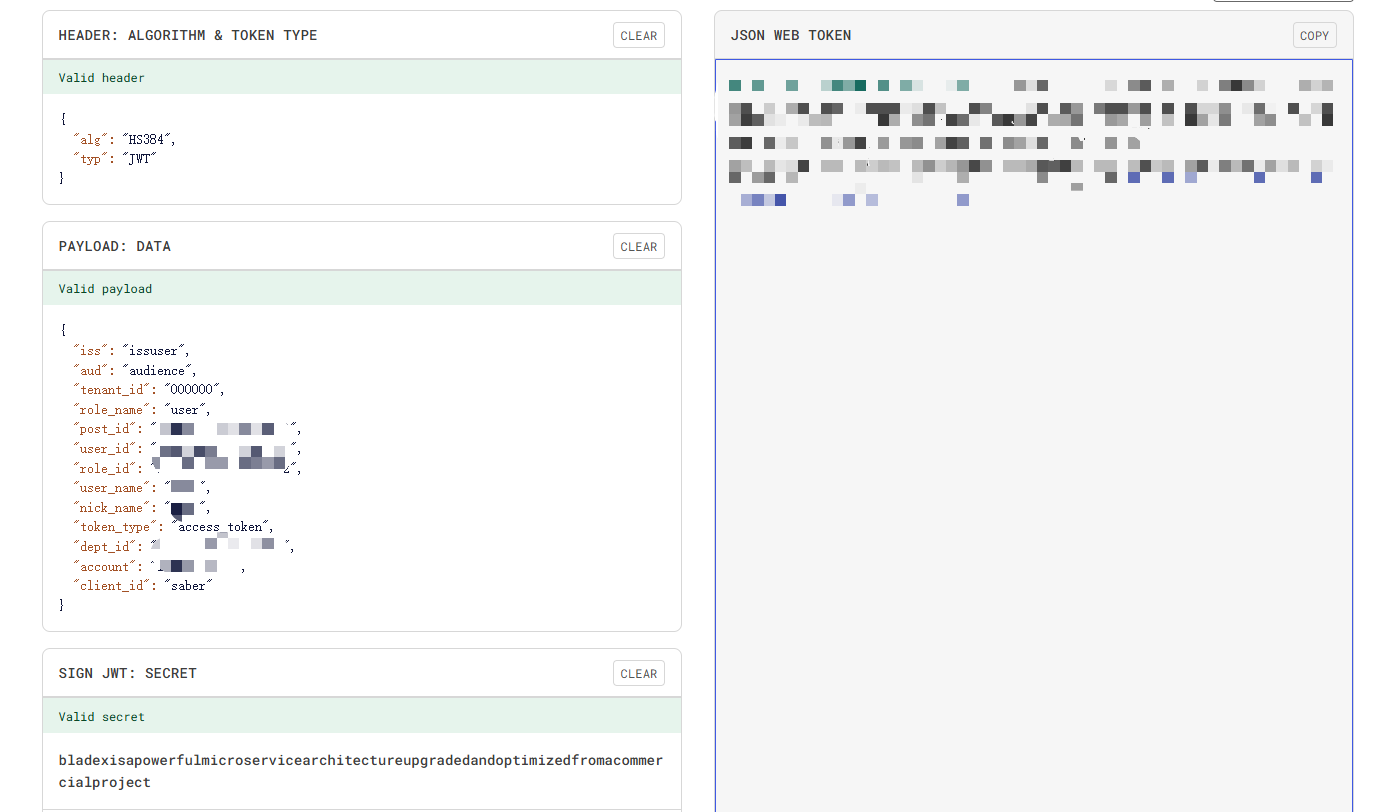Screen dimensions: 1379x812
Task: Place cursor on the "typ": "JWT" line
Action: click(115, 158)
